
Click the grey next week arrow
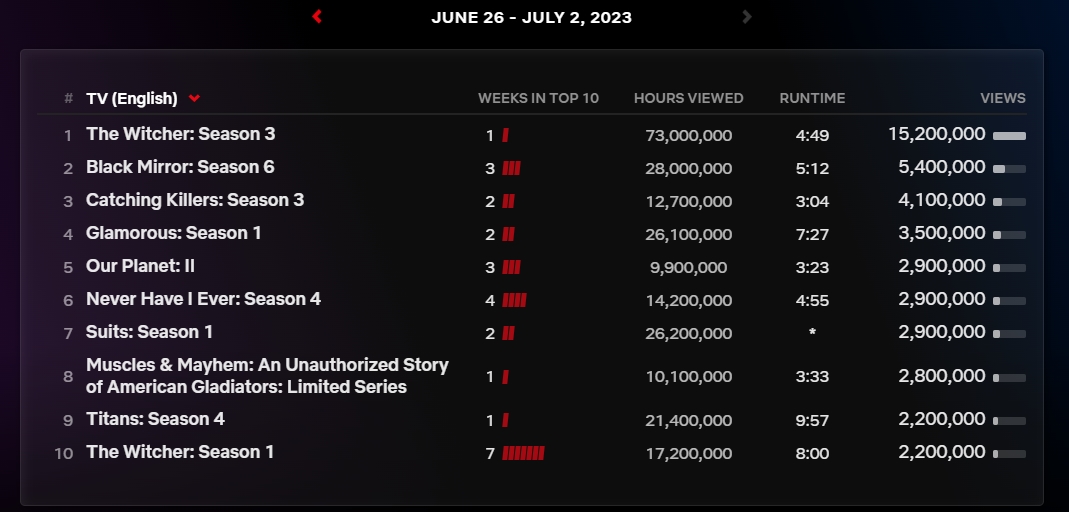(x=747, y=16)
